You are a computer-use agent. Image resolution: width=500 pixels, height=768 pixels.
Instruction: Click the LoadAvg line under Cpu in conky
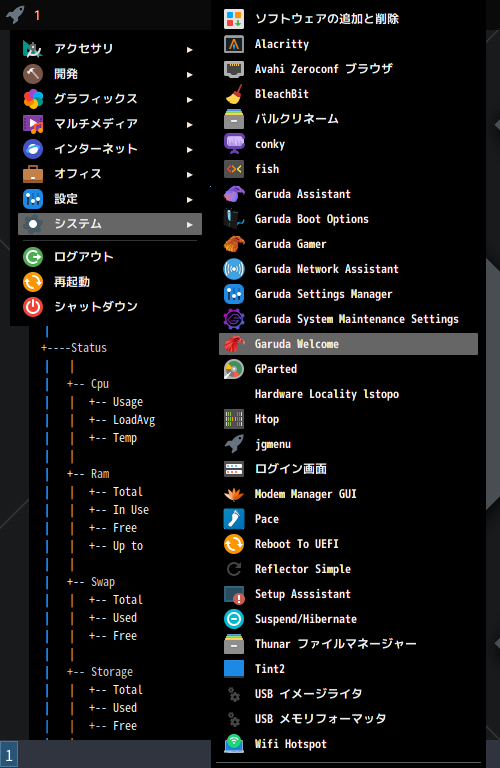point(134,420)
